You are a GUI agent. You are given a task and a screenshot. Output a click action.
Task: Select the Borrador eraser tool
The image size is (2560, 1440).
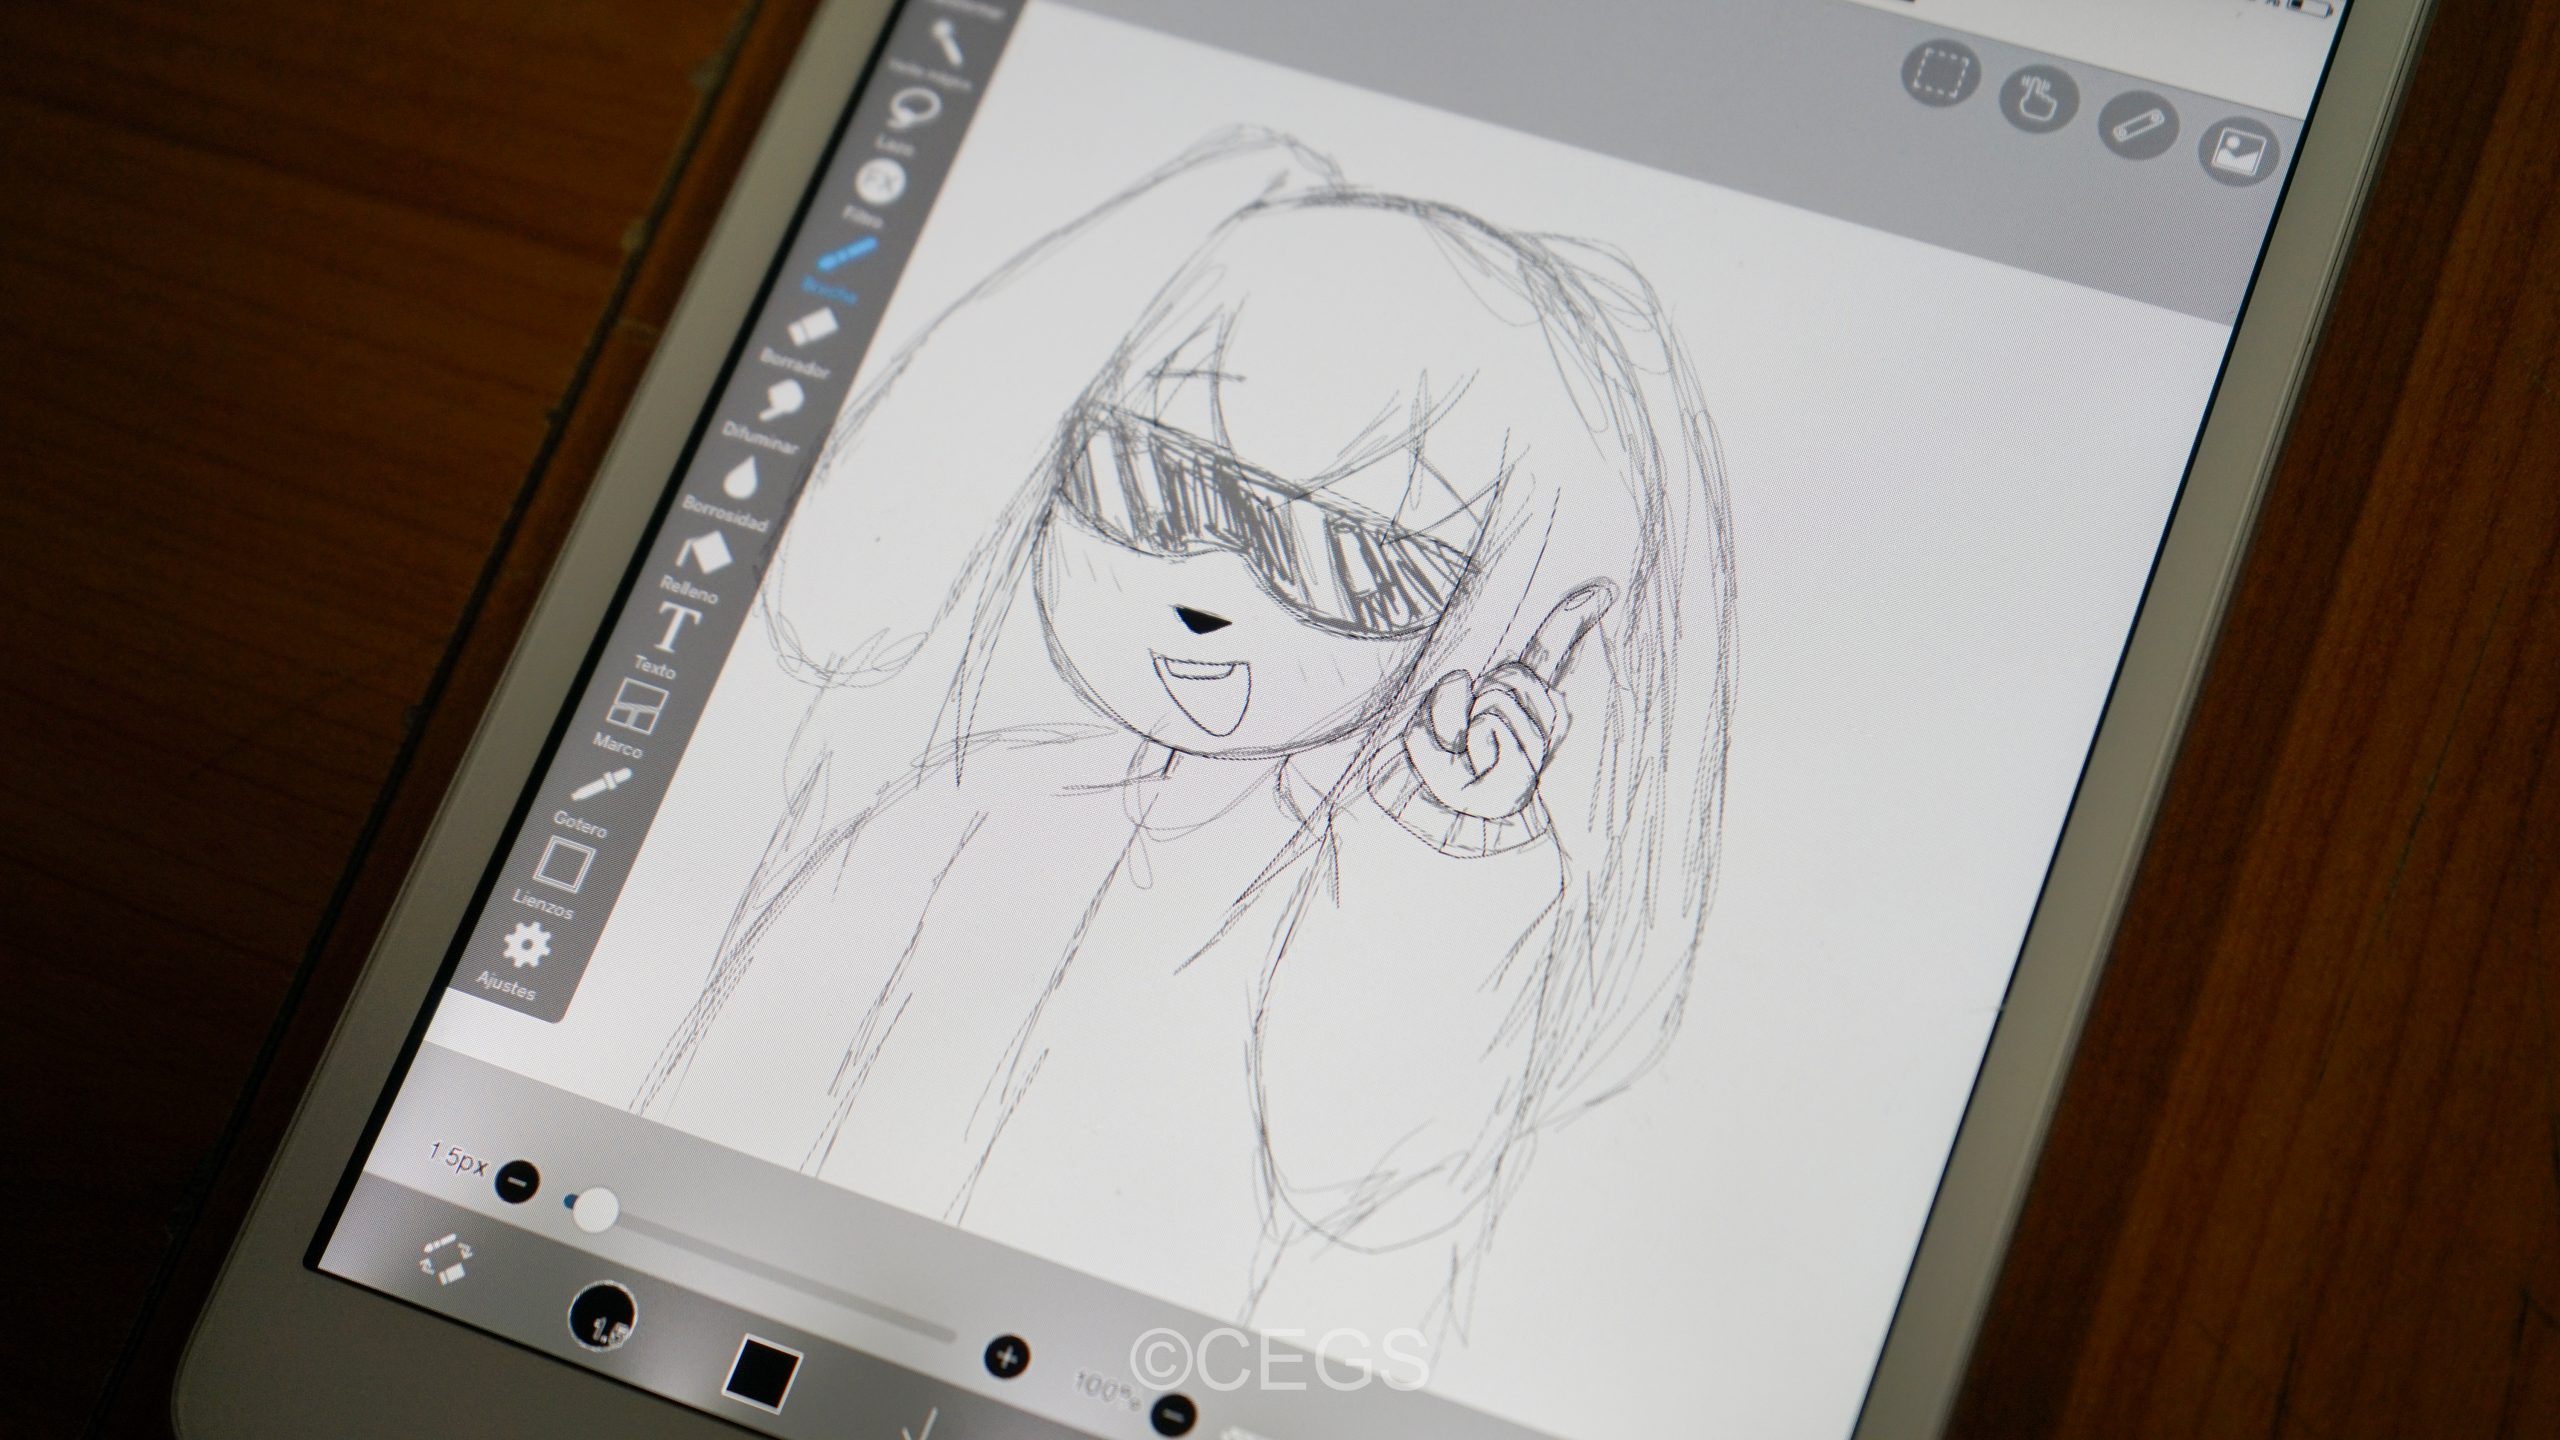806,340
